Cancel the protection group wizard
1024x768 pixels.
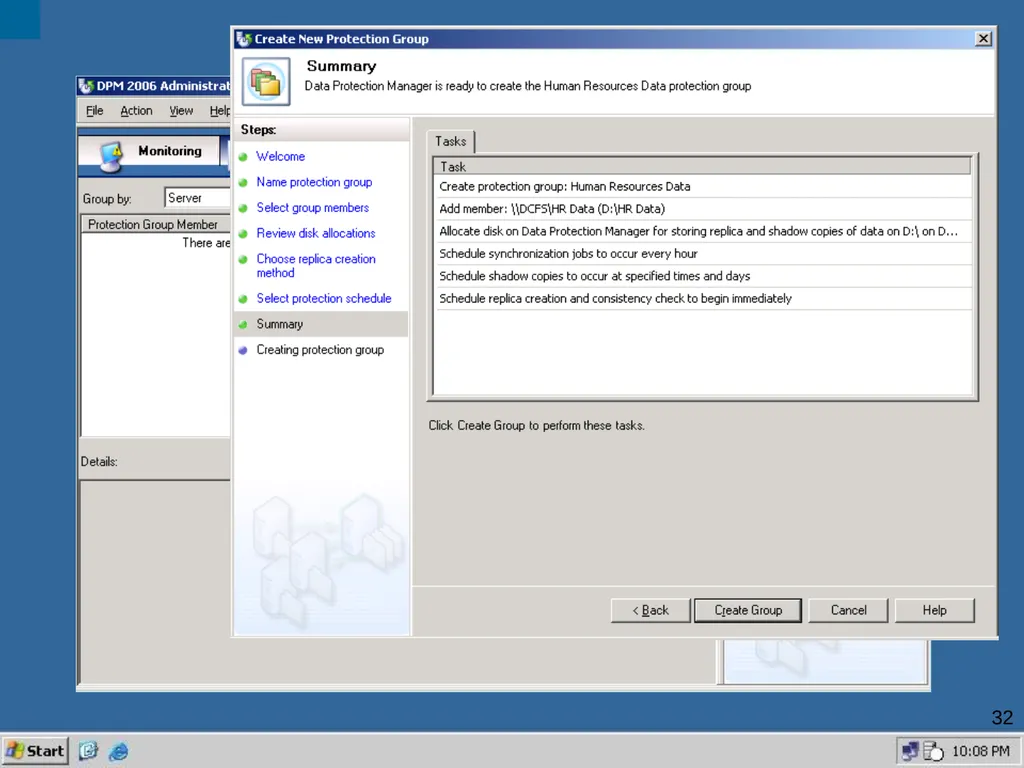[x=848, y=611]
